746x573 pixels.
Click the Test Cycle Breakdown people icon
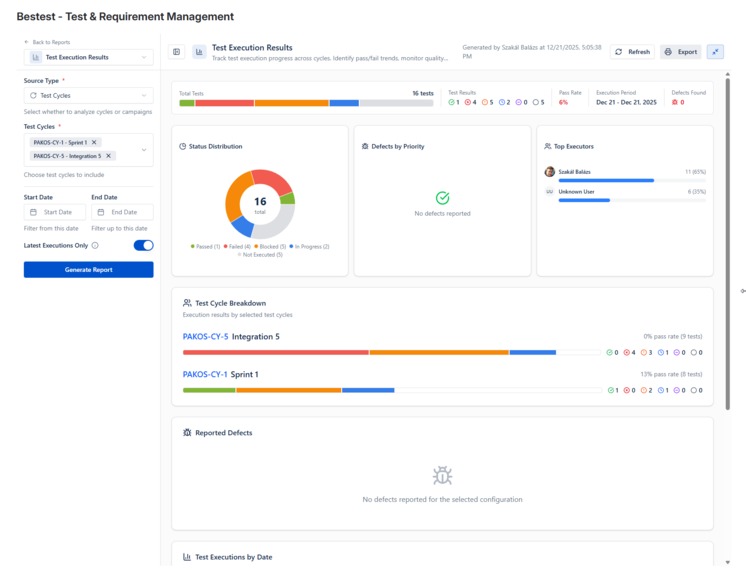click(187, 303)
